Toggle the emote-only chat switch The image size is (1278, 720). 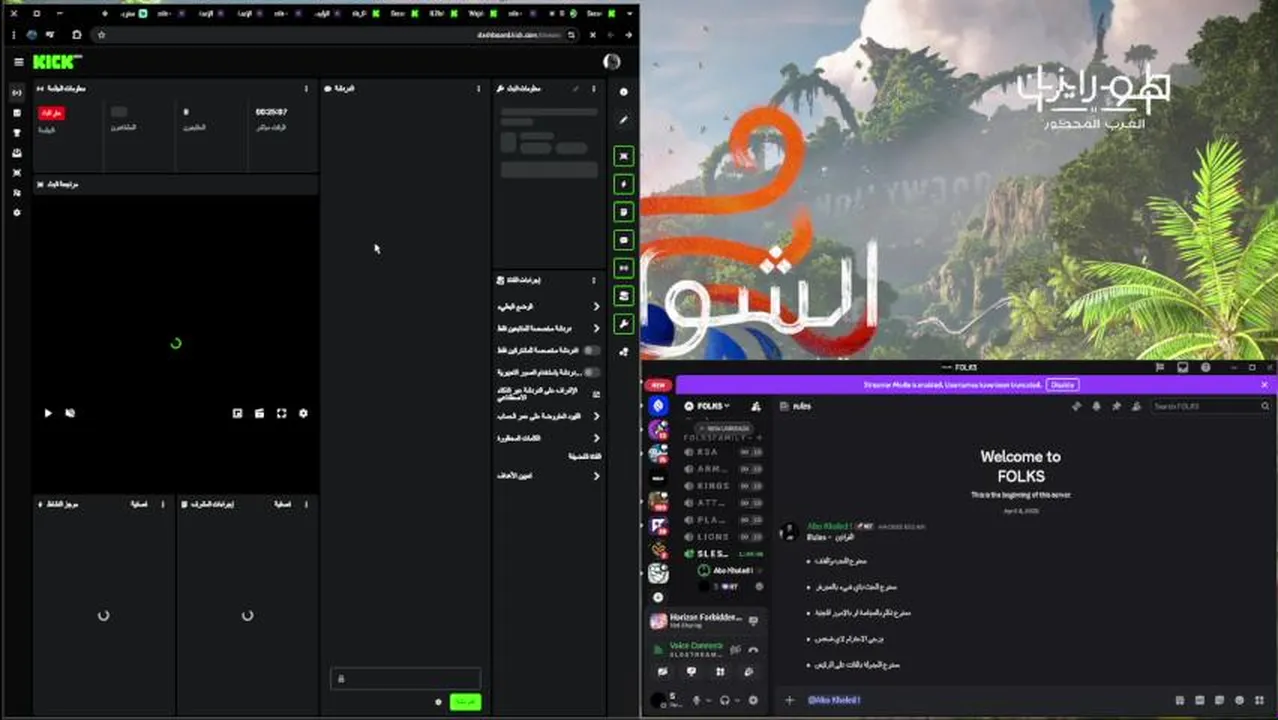591,372
